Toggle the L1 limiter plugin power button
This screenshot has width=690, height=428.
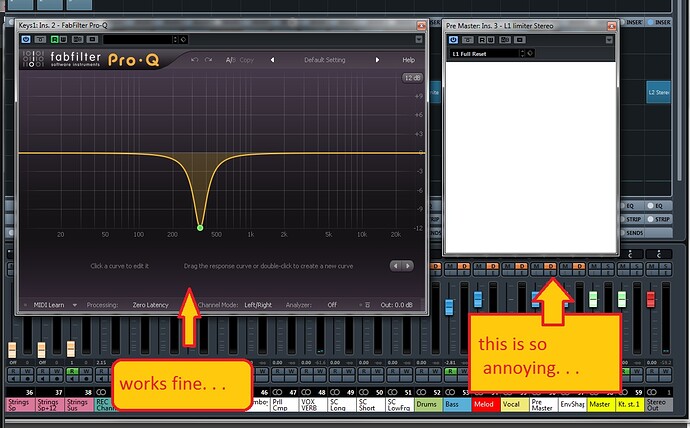pos(453,40)
